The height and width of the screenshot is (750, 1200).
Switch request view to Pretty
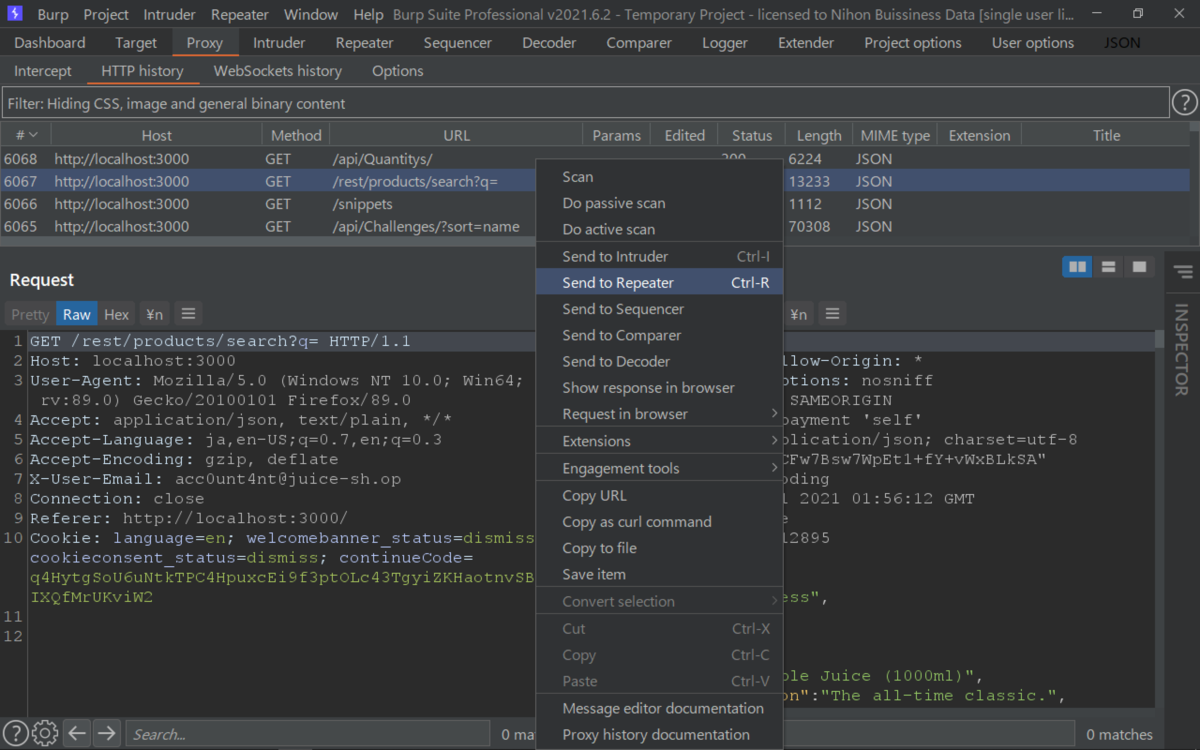[30, 314]
